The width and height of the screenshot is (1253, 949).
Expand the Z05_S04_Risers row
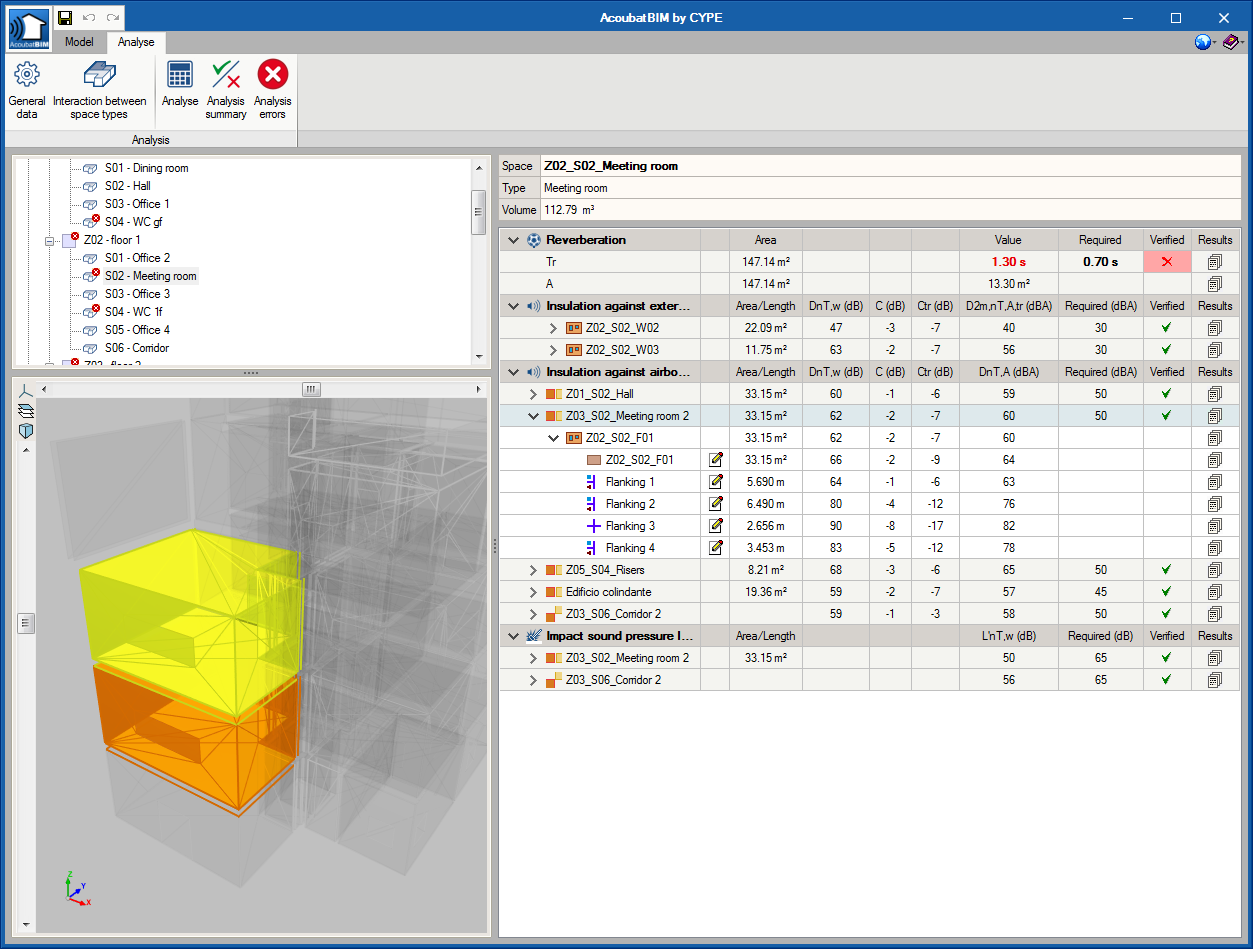[x=533, y=570]
